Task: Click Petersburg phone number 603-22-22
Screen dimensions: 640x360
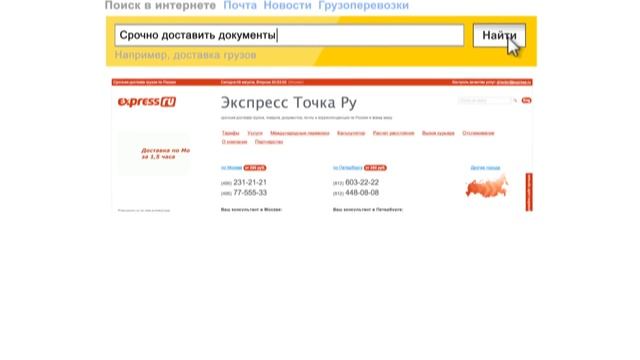Action: [362, 182]
